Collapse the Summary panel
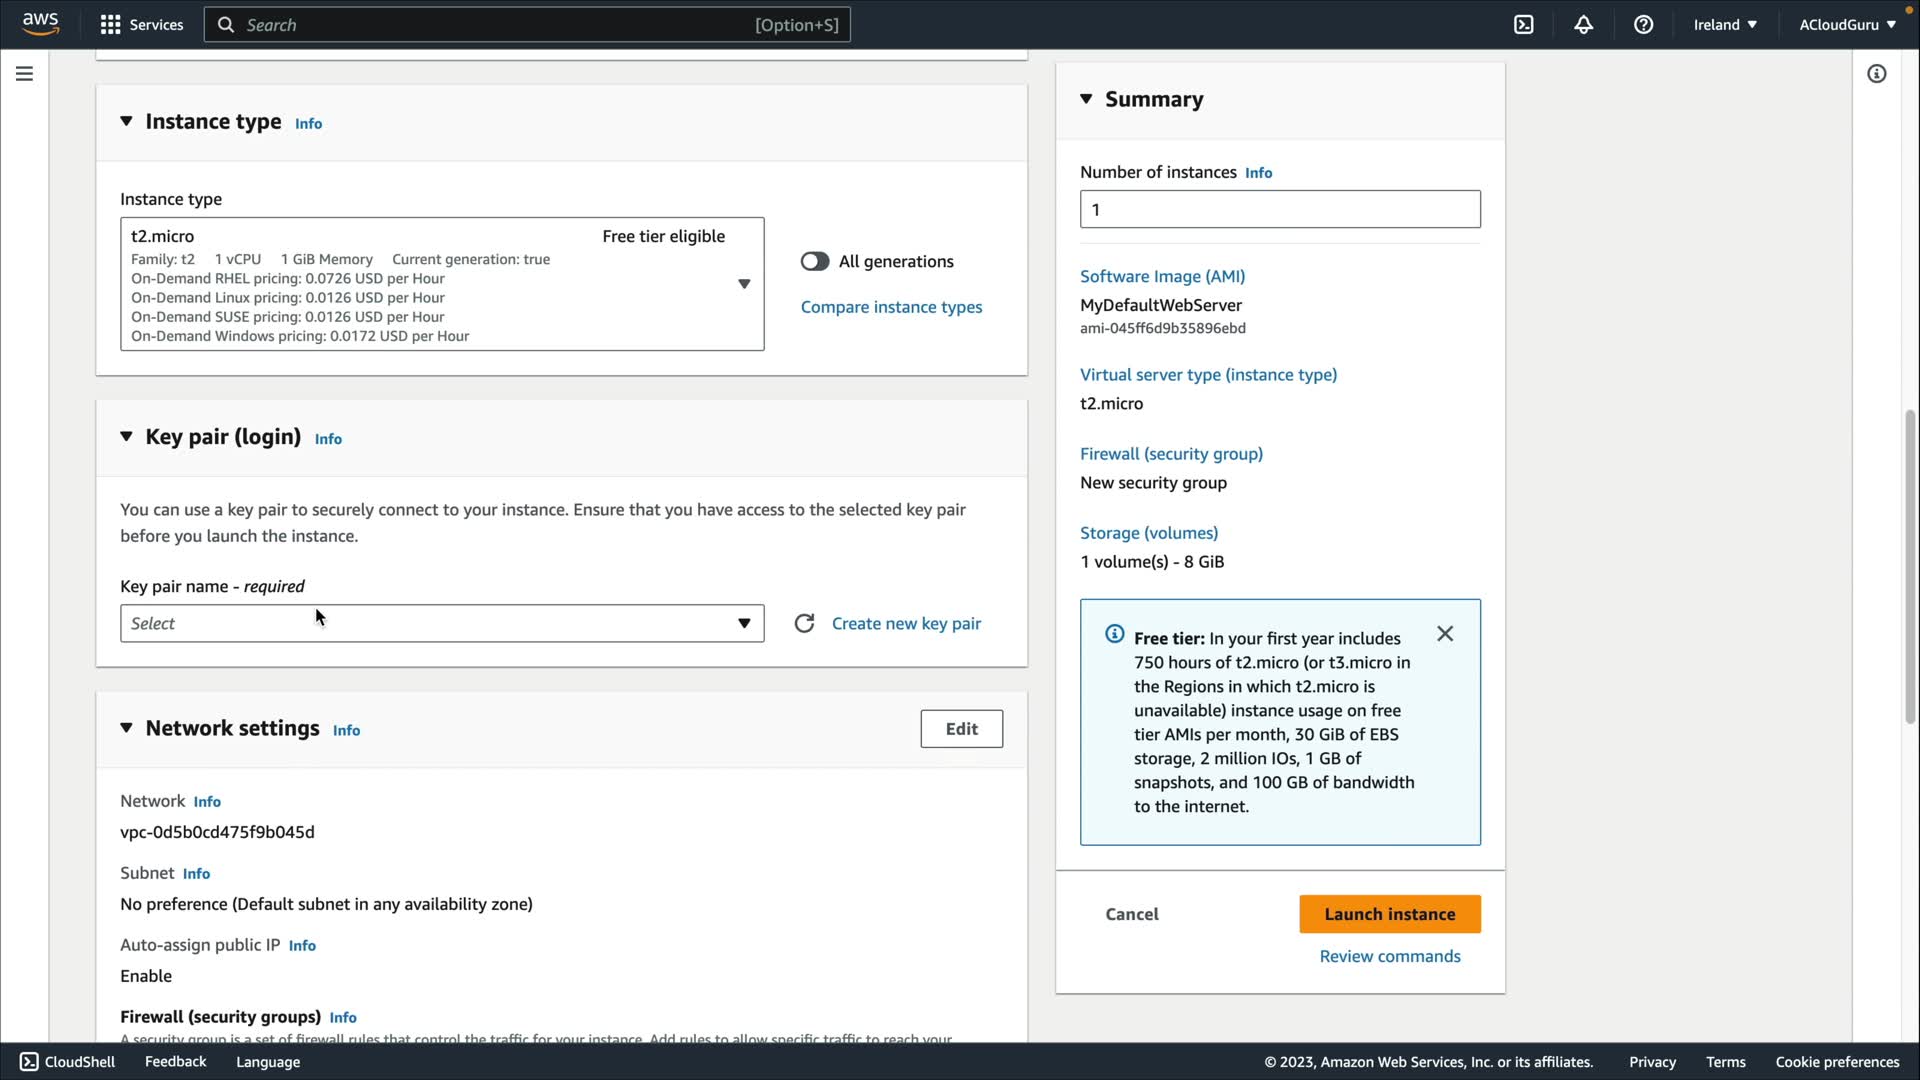1920x1080 pixels. click(x=1086, y=99)
